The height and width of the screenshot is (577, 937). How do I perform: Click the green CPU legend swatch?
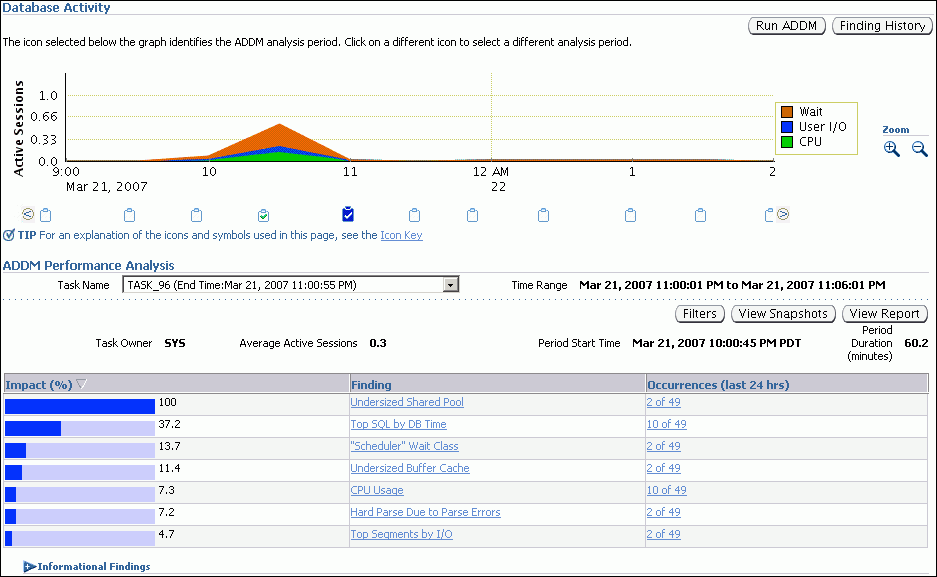pyautogui.click(x=787, y=142)
